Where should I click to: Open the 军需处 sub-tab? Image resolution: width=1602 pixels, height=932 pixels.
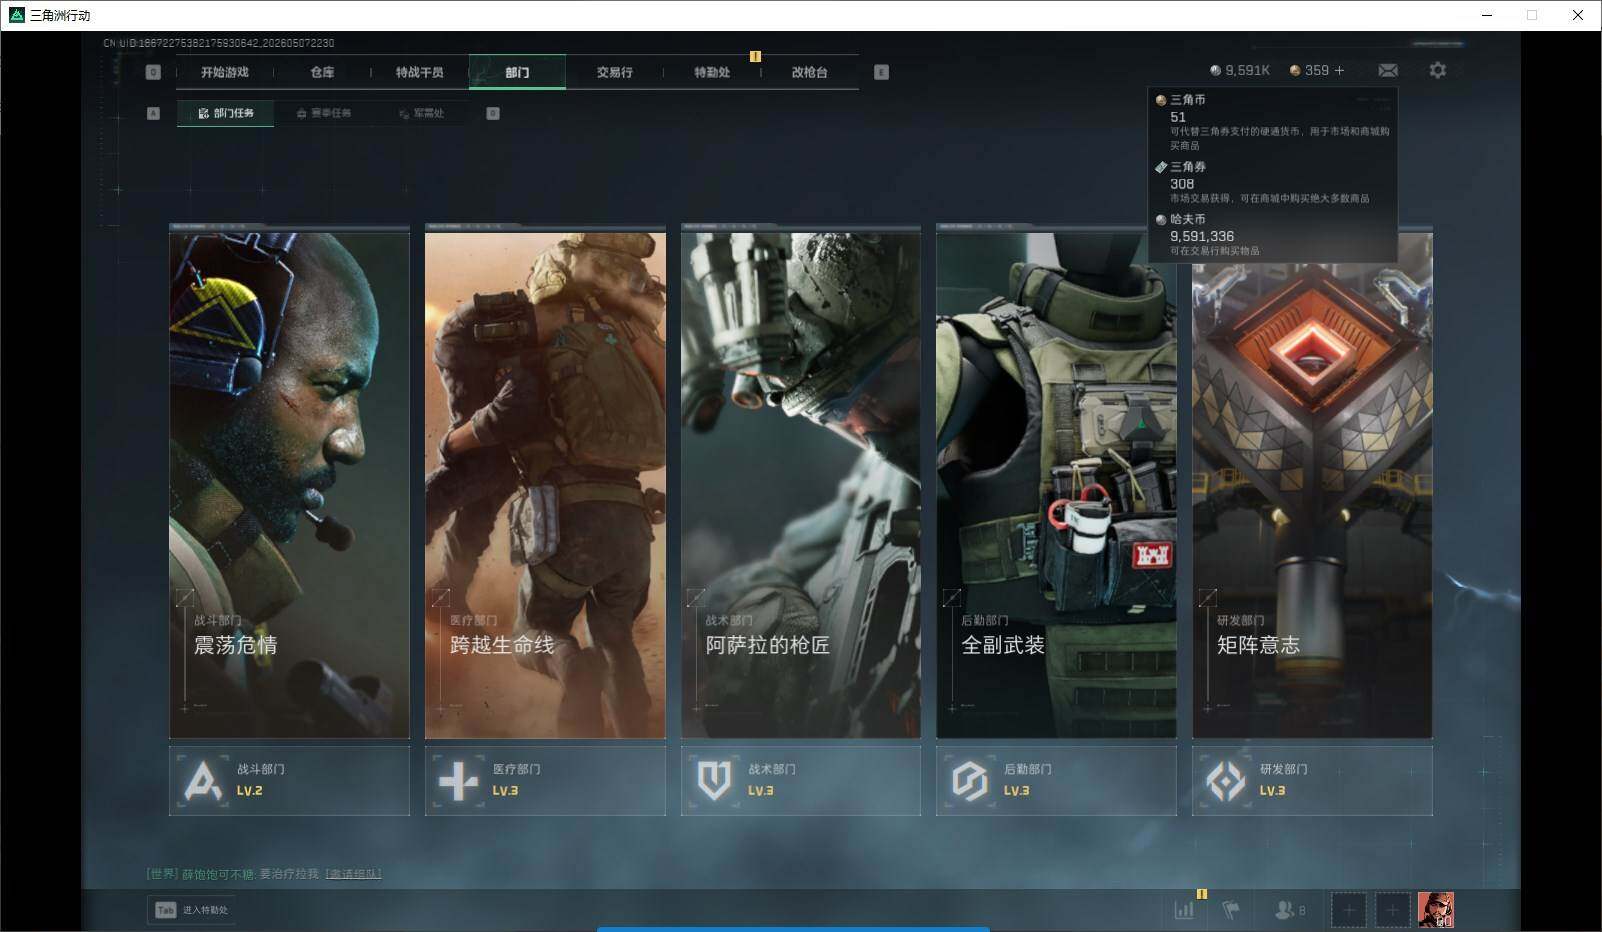421,113
